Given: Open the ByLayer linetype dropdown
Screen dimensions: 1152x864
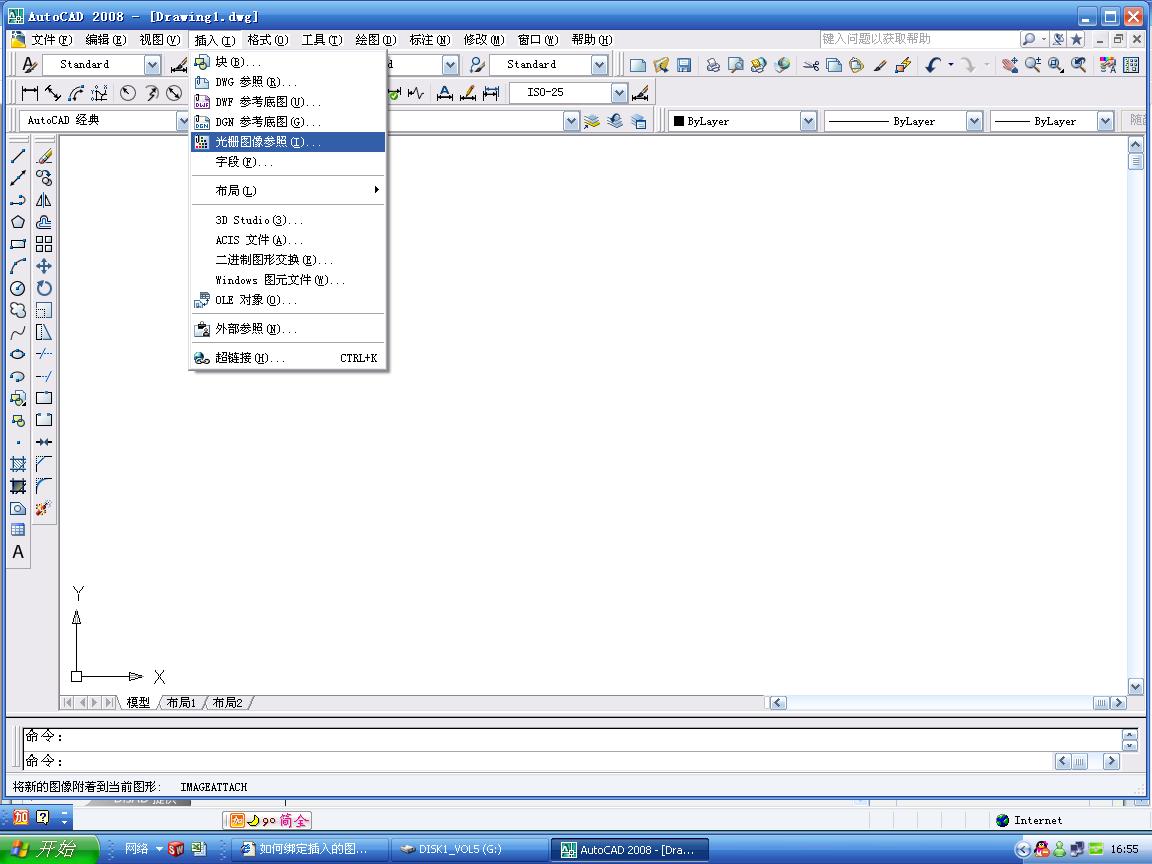Looking at the screenshot, I should click(974, 121).
